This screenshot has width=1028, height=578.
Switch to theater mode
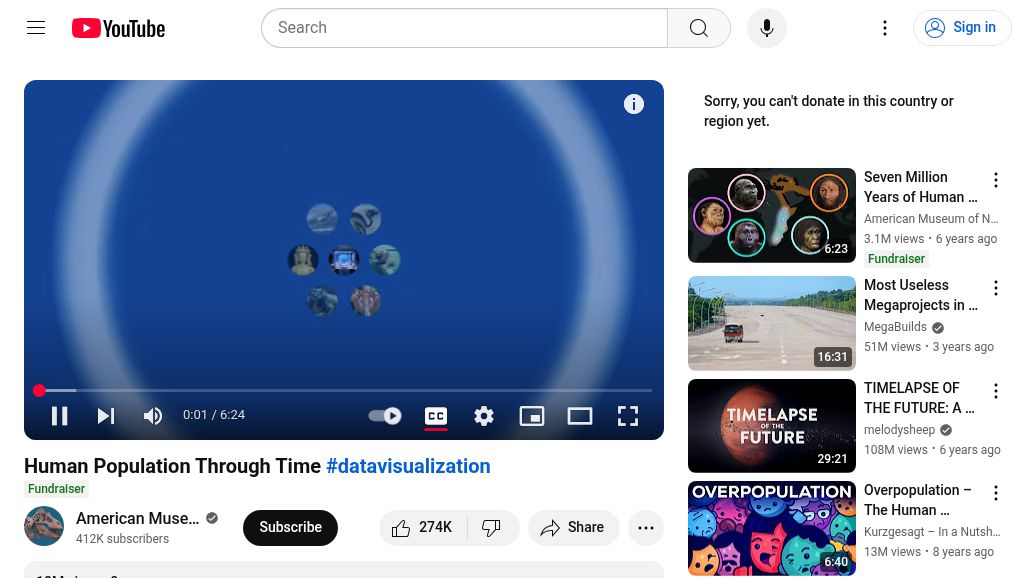(580, 415)
